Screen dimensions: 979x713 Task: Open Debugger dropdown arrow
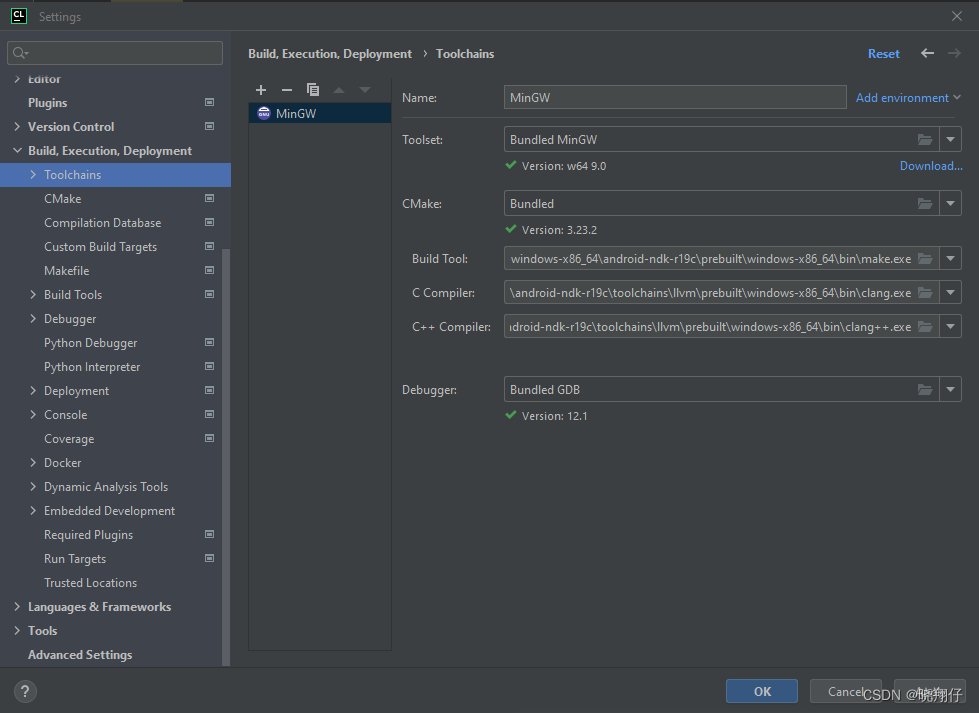950,390
